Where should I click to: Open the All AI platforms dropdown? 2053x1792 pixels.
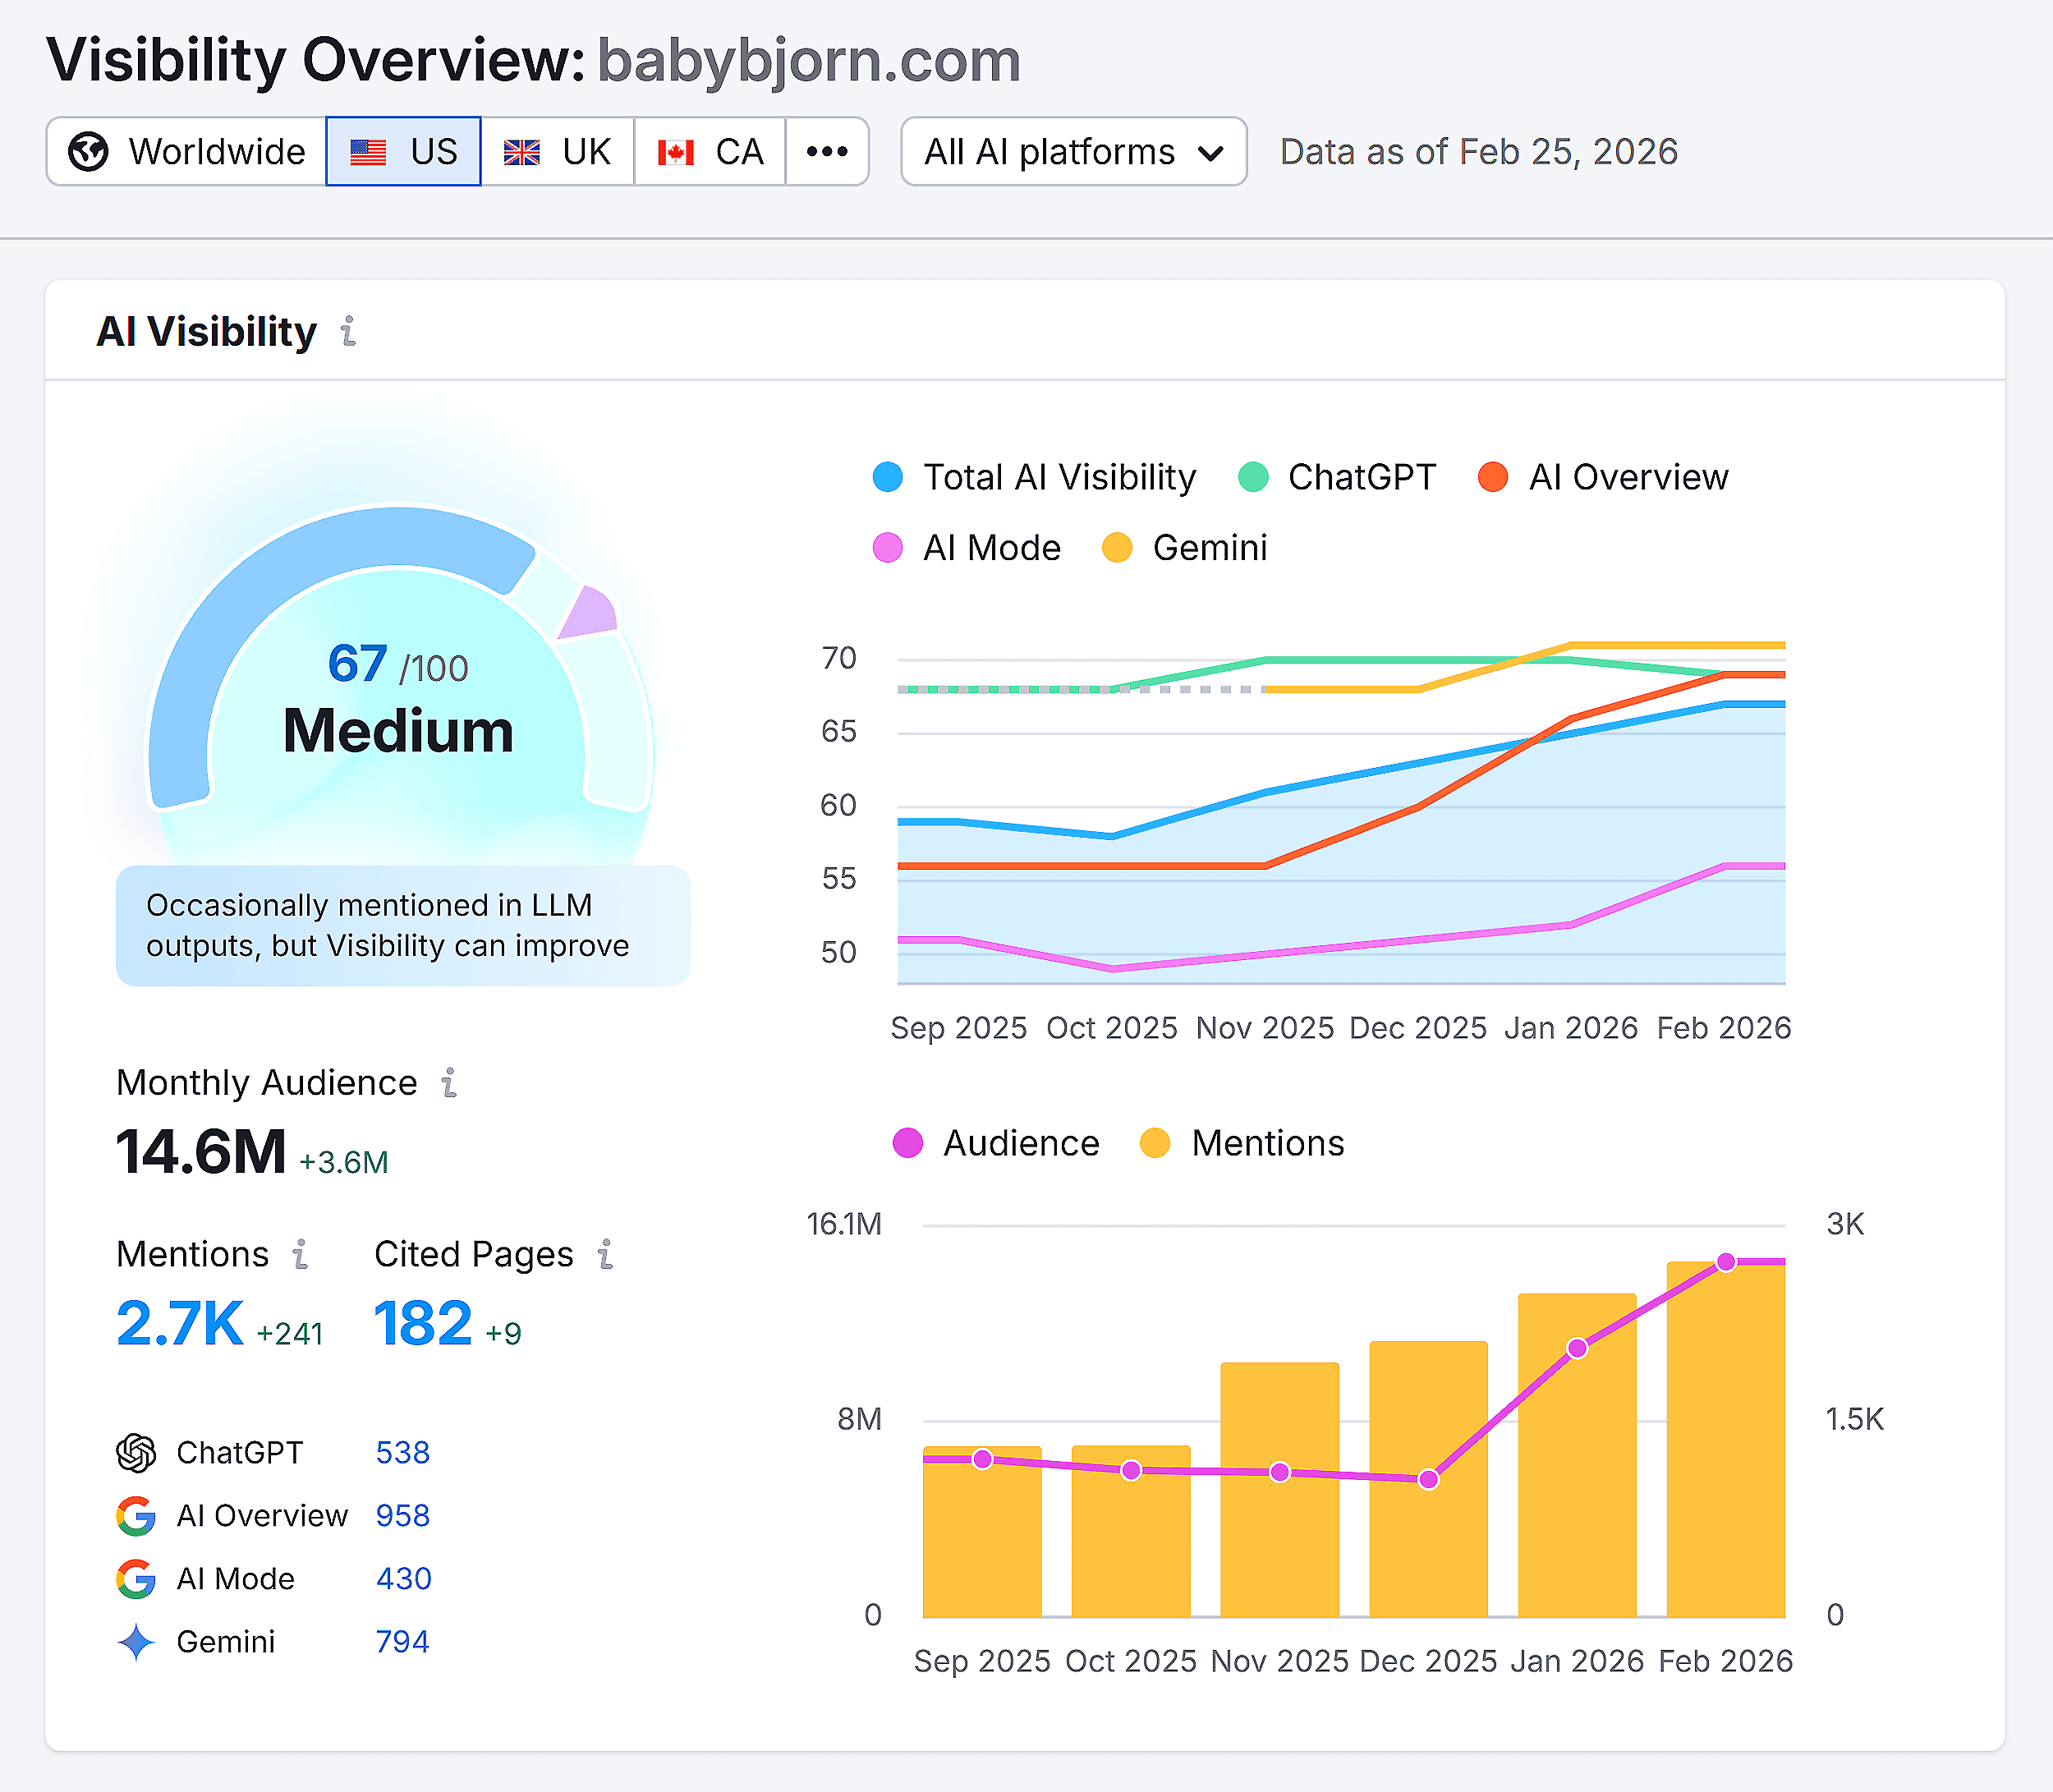point(1073,151)
